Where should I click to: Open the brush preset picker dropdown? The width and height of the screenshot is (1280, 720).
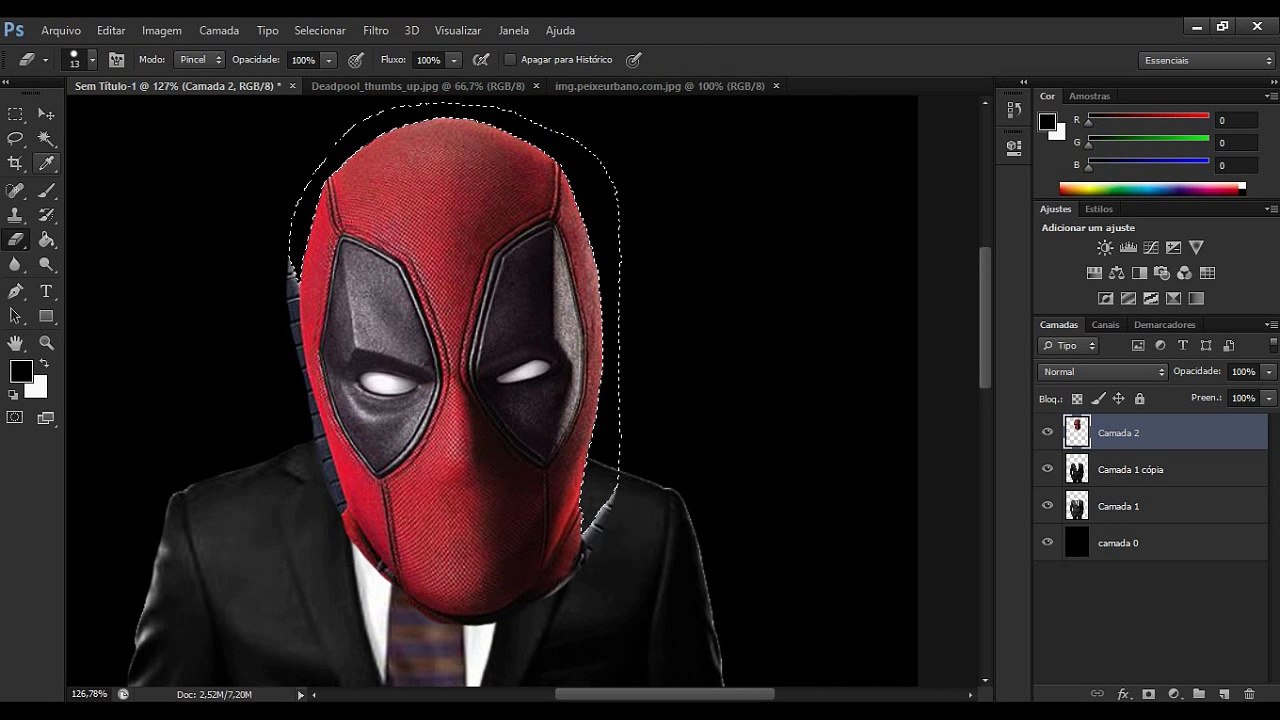click(92, 60)
